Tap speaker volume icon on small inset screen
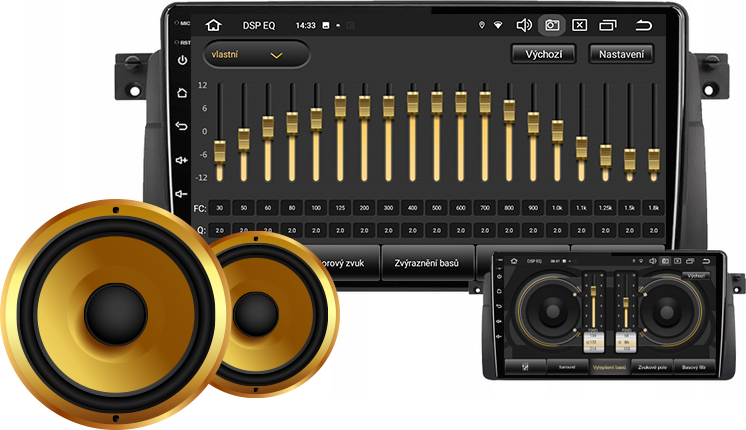Viewport: 746px width, 430px height. click(653, 261)
